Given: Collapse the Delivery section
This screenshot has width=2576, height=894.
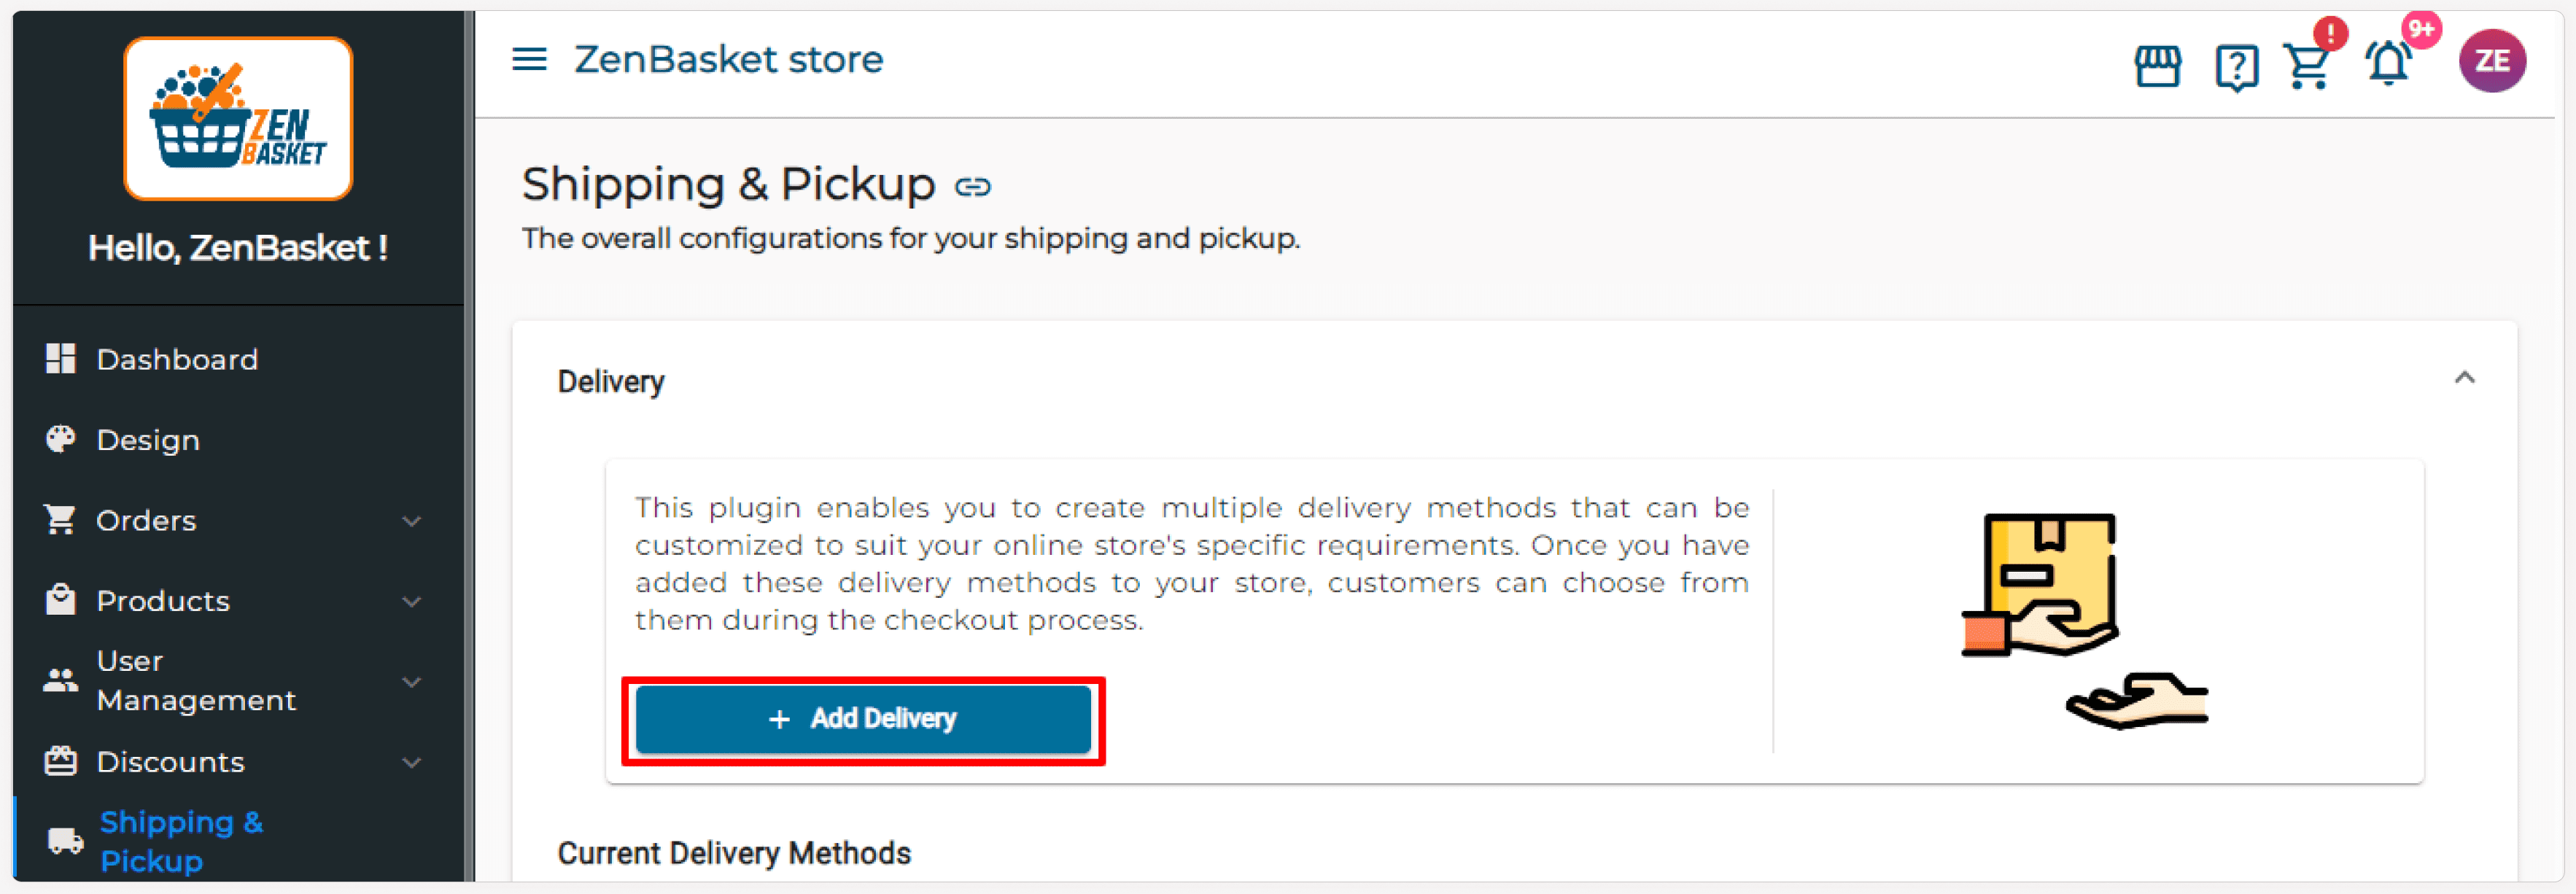Looking at the screenshot, I should point(2464,378).
